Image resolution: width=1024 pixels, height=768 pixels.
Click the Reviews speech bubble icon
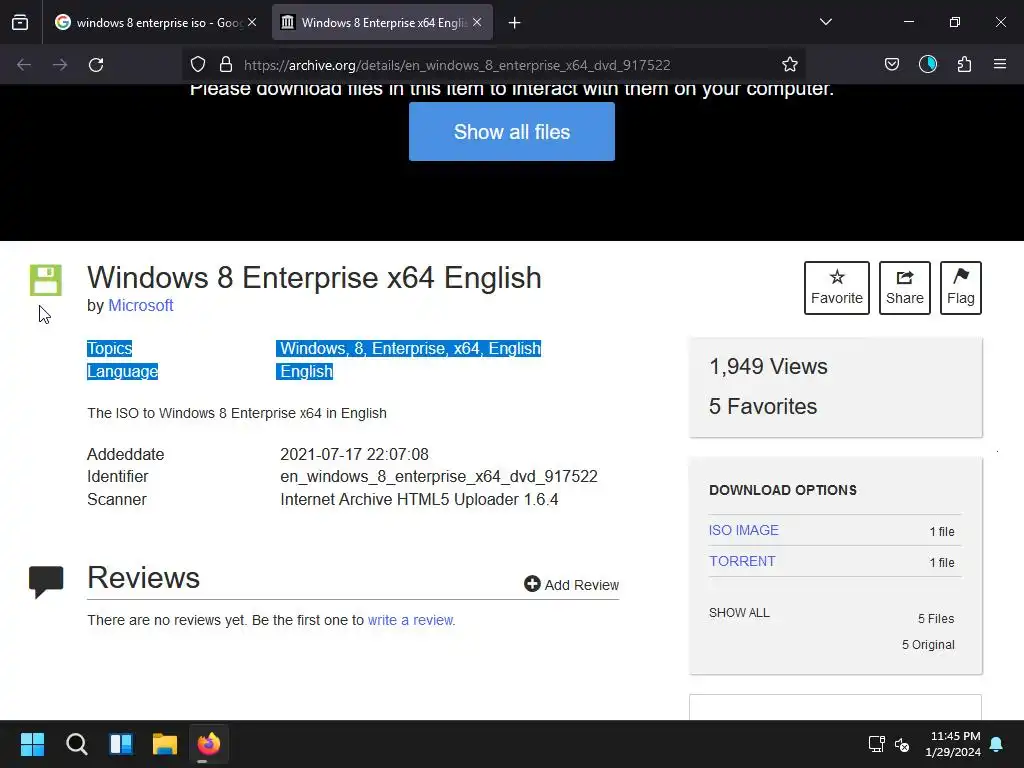46,582
